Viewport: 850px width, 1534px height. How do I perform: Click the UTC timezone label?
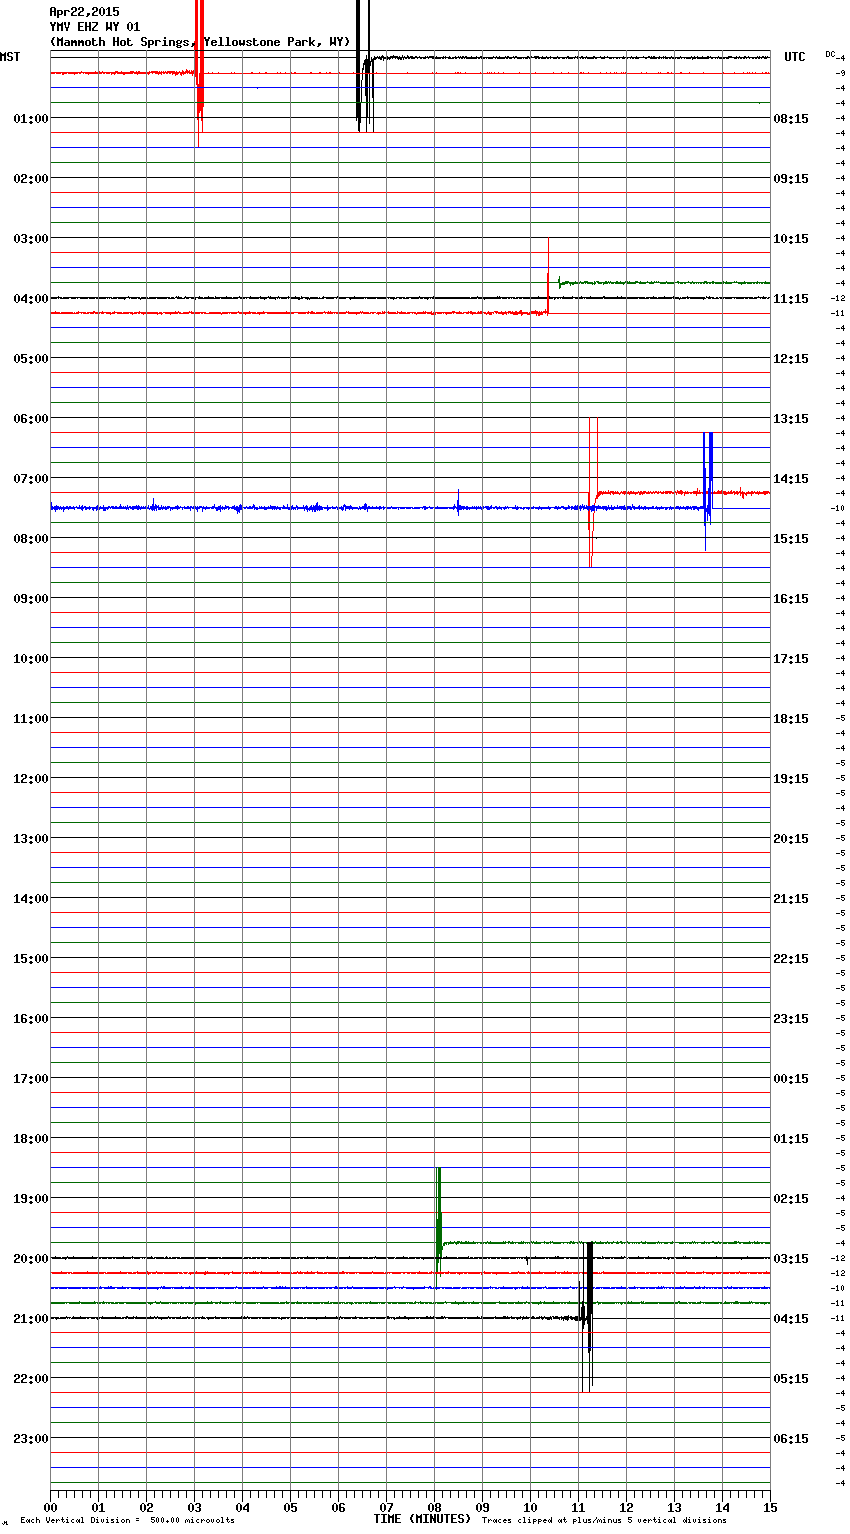coord(794,57)
